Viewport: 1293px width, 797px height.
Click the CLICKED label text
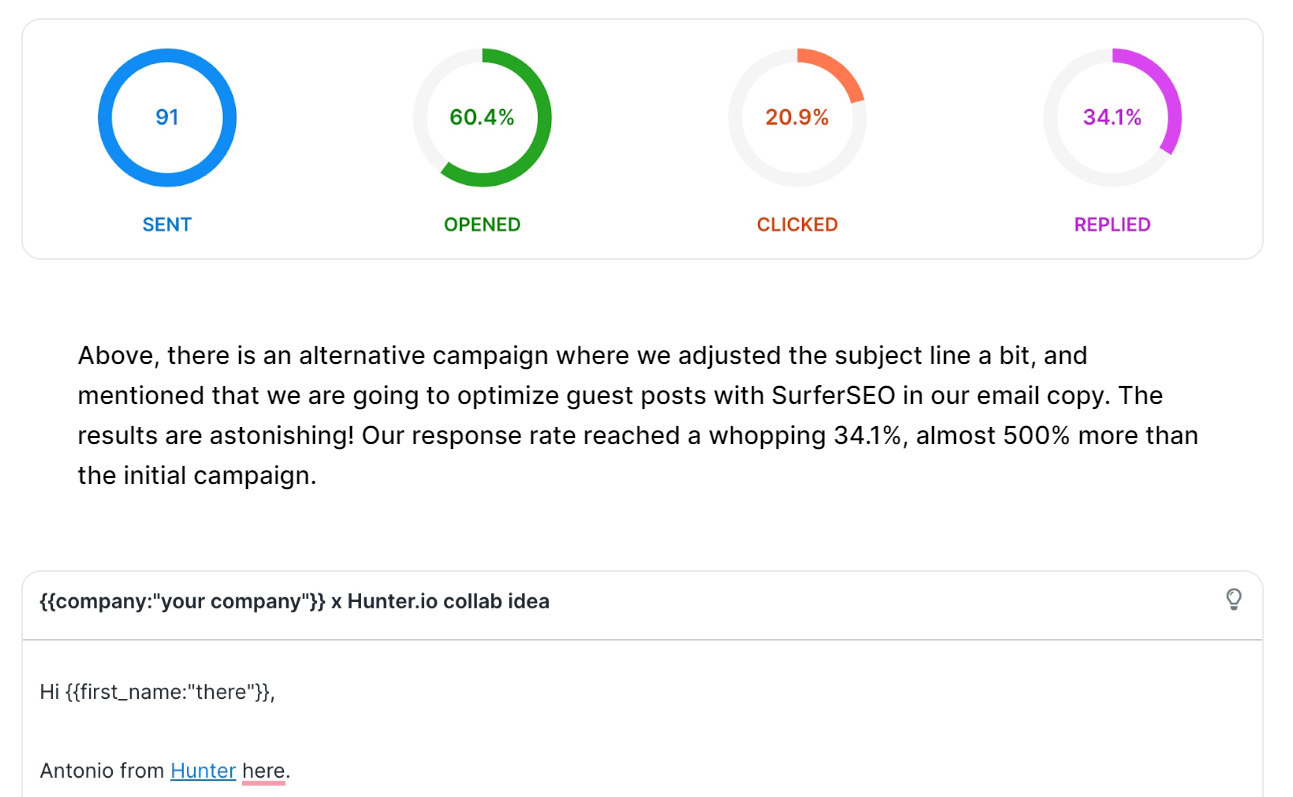pos(797,225)
